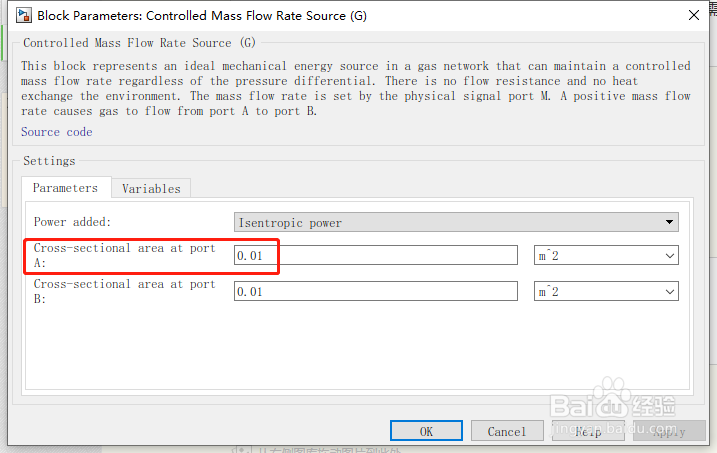
Task: Click the Cross-sectional area at port B label
Action: [124, 291]
